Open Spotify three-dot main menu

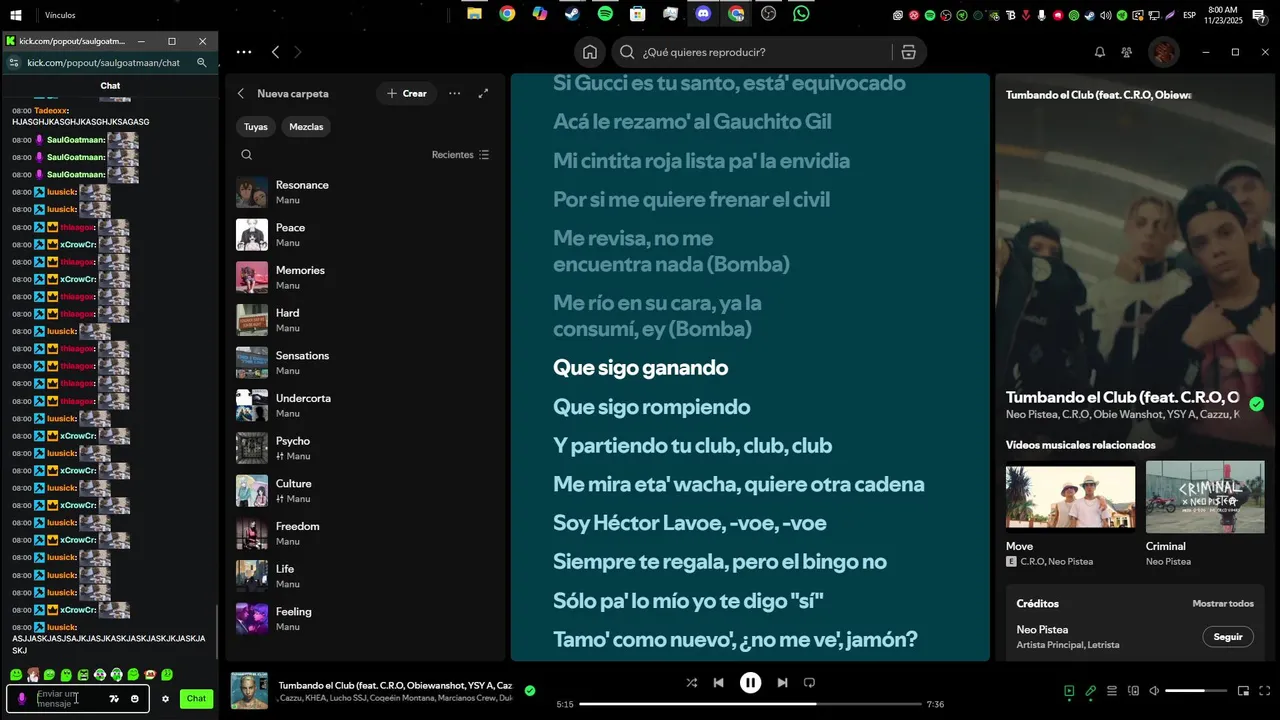[244, 52]
